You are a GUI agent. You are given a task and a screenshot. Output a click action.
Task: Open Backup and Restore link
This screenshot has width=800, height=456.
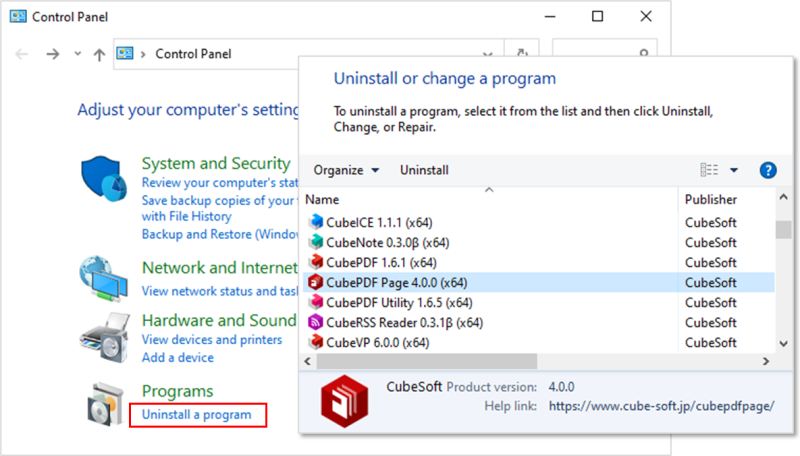click(220, 234)
